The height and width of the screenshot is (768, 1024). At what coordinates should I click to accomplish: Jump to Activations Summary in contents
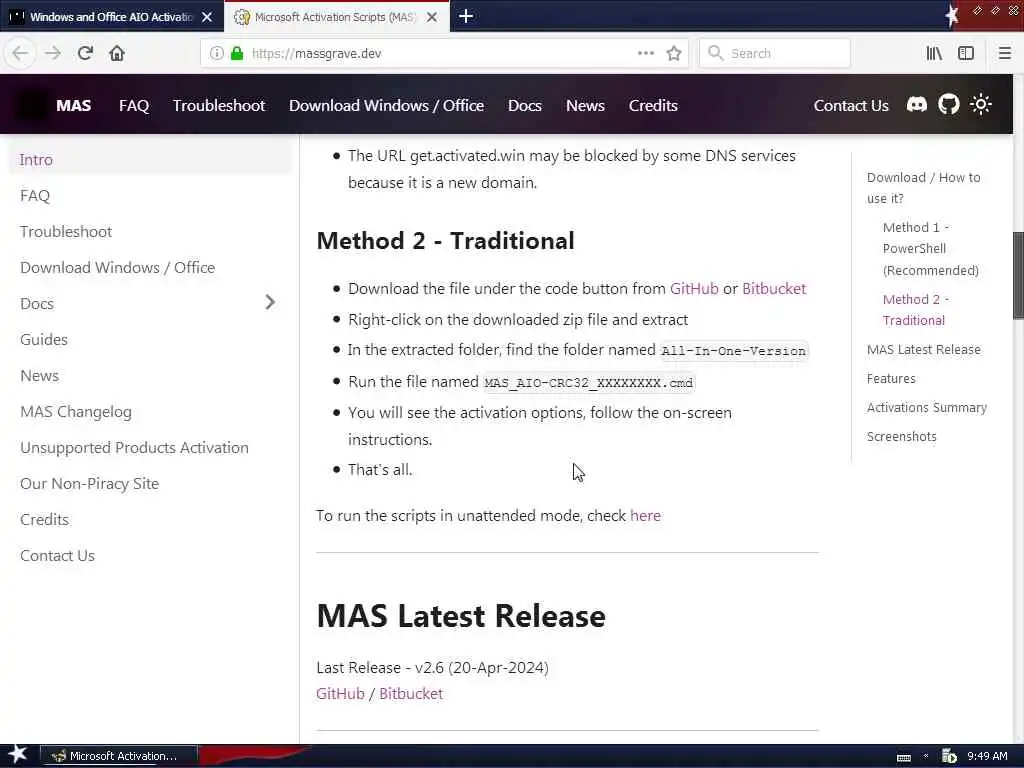927,407
